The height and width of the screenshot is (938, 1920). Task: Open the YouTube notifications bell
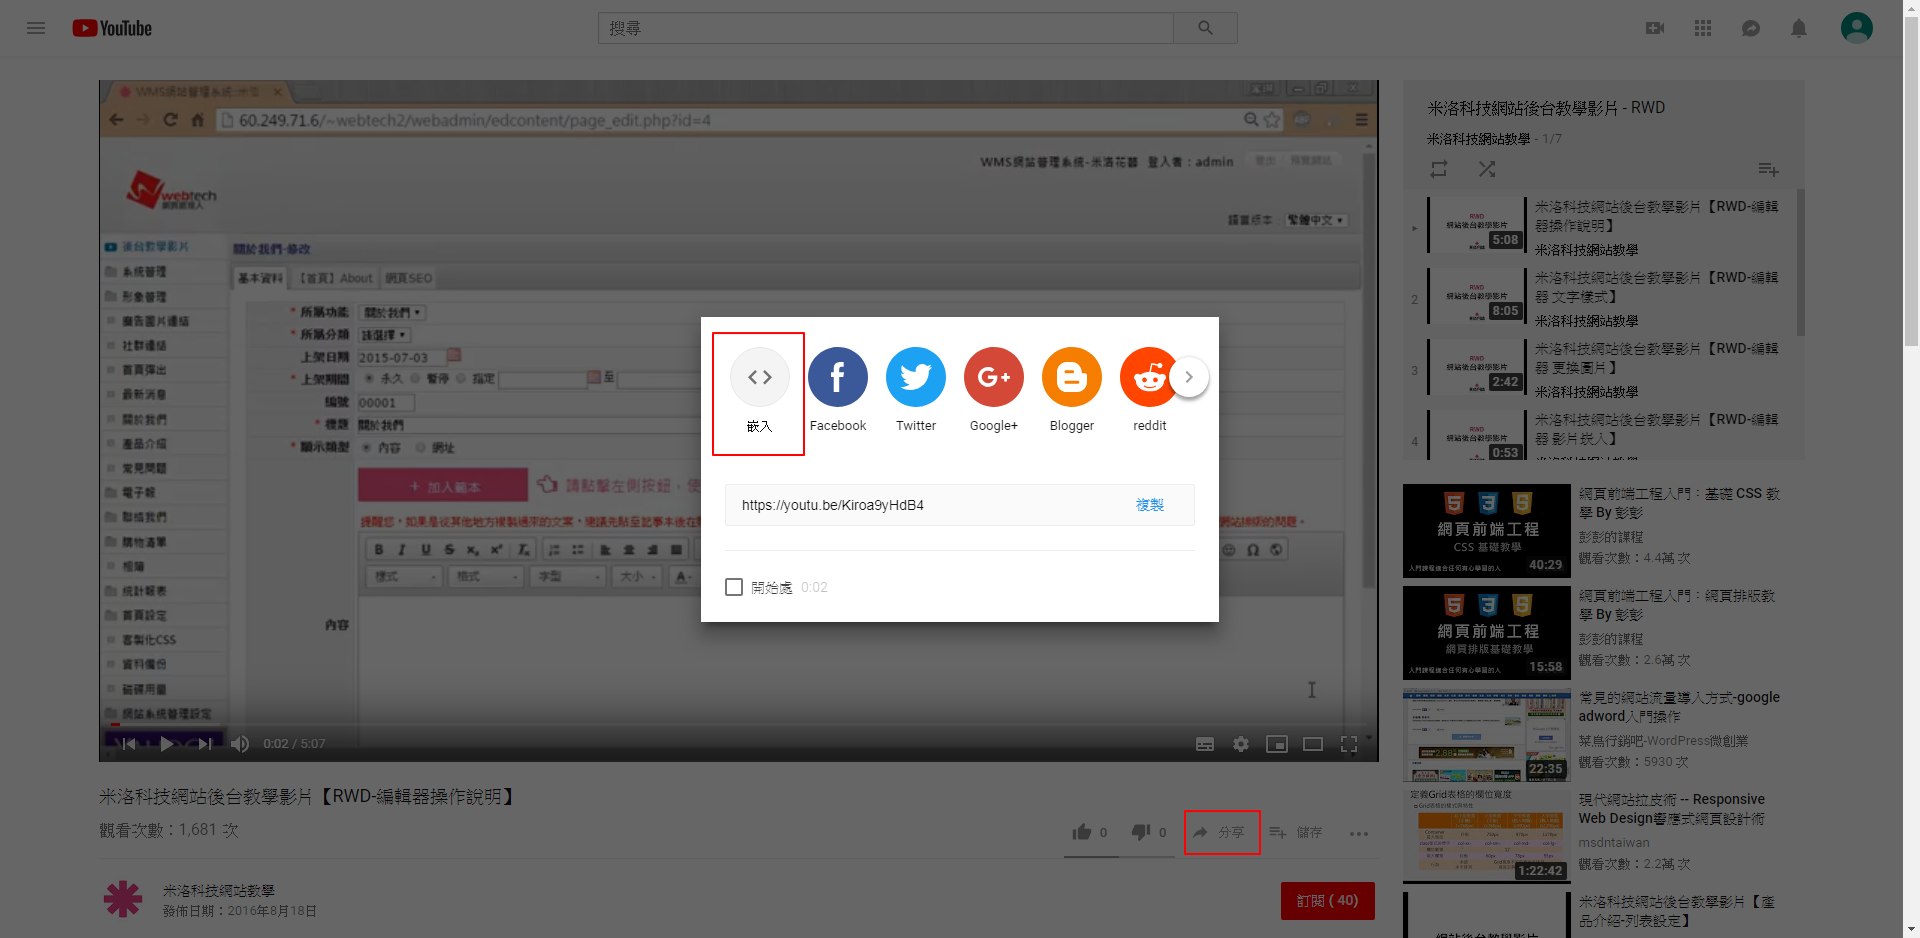click(1798, 28)
